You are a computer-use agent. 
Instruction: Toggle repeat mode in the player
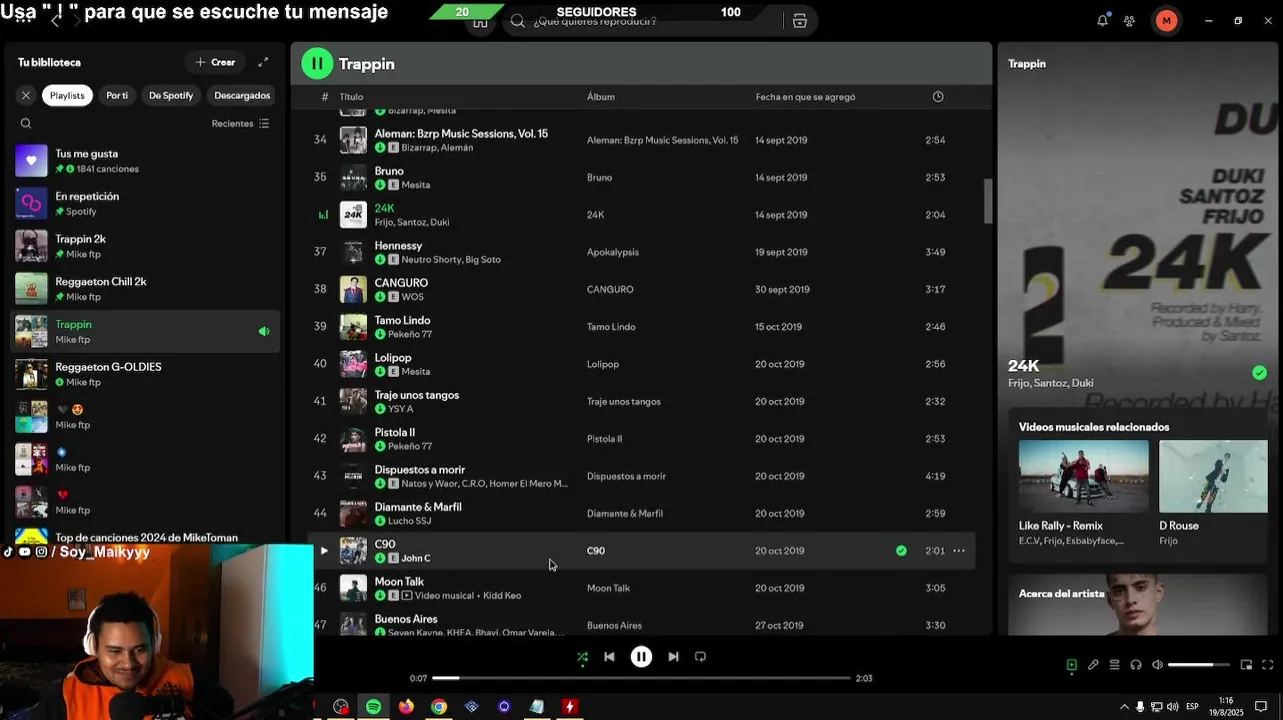700,657
